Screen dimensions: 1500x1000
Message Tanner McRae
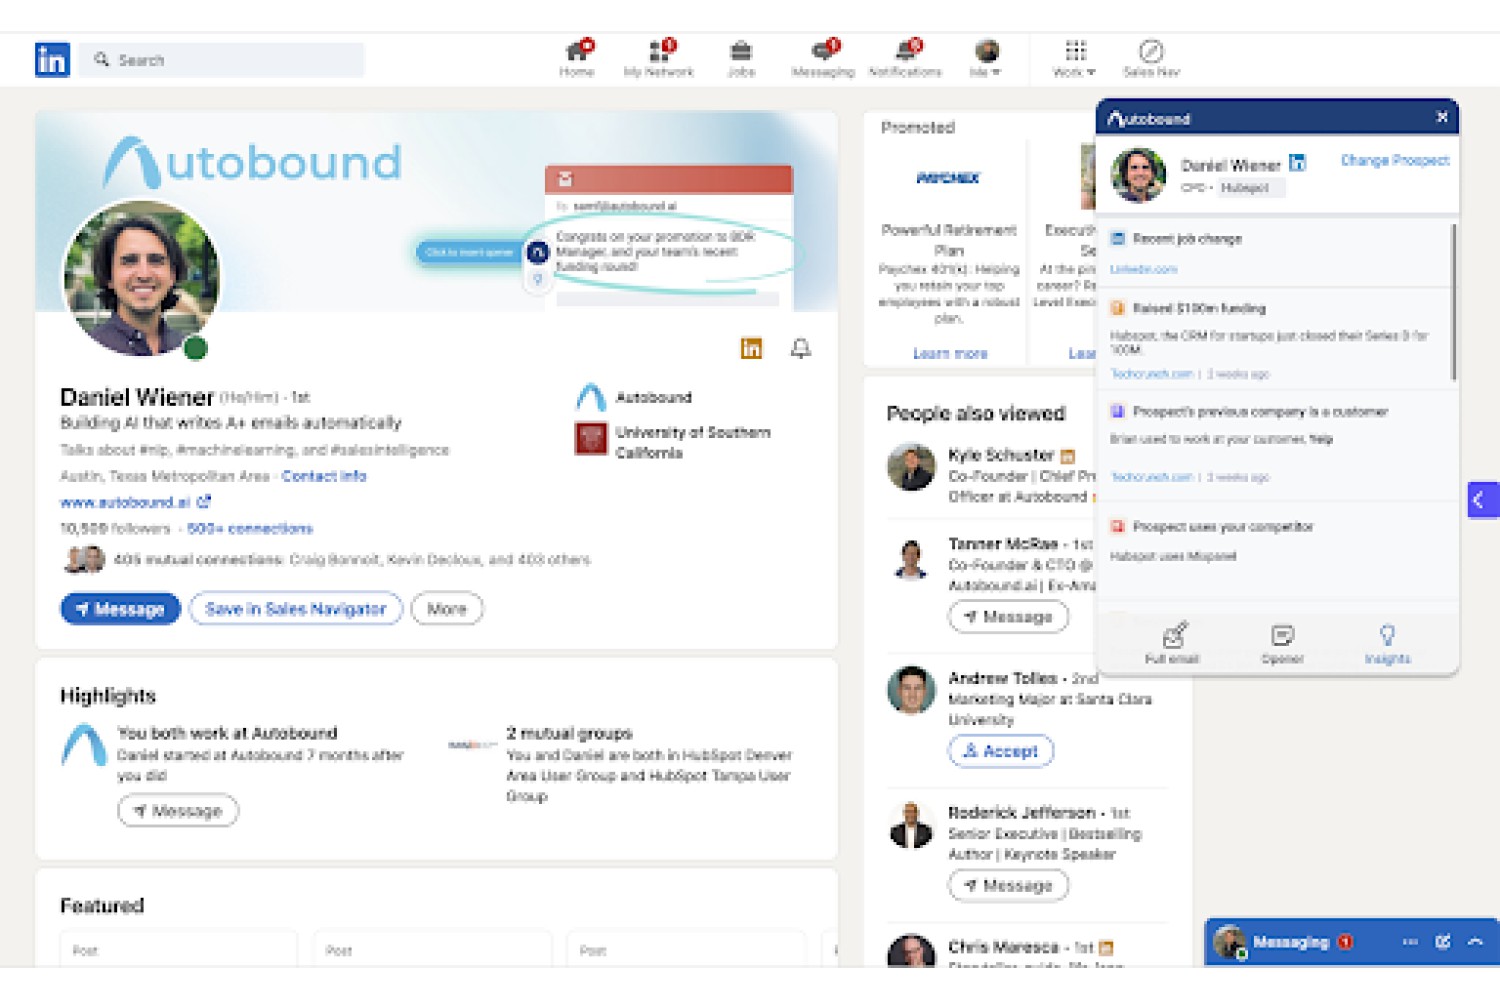pyautogui.click(x=1008, y=617)
